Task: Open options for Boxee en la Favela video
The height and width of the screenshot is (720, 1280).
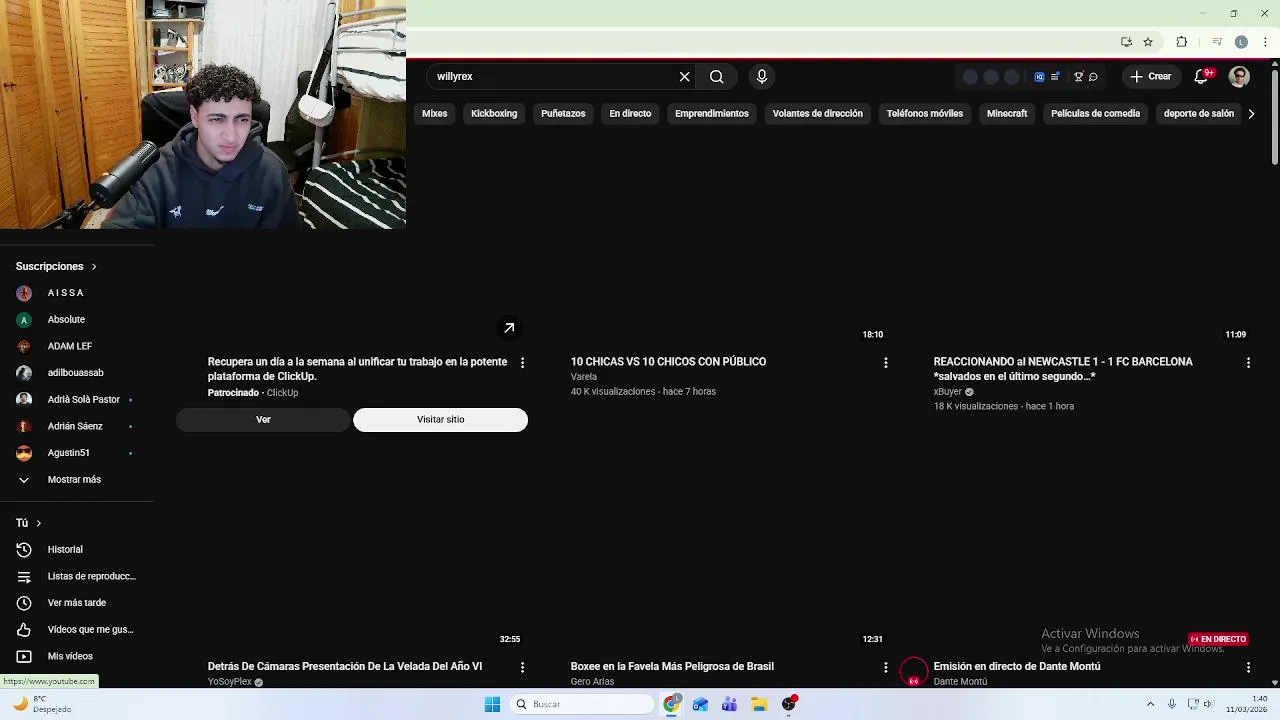Action: [885, 667]
